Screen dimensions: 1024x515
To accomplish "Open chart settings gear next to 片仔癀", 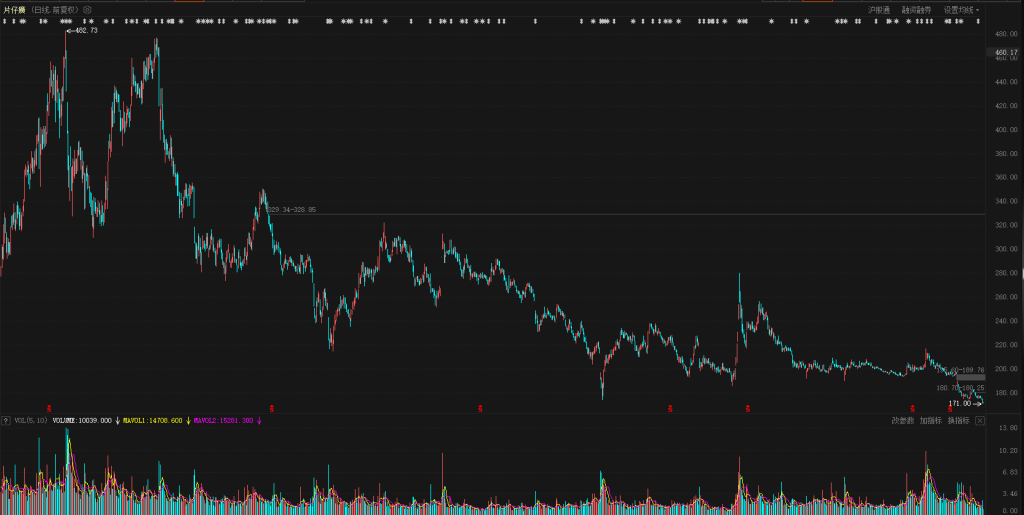I will [87, 9].
